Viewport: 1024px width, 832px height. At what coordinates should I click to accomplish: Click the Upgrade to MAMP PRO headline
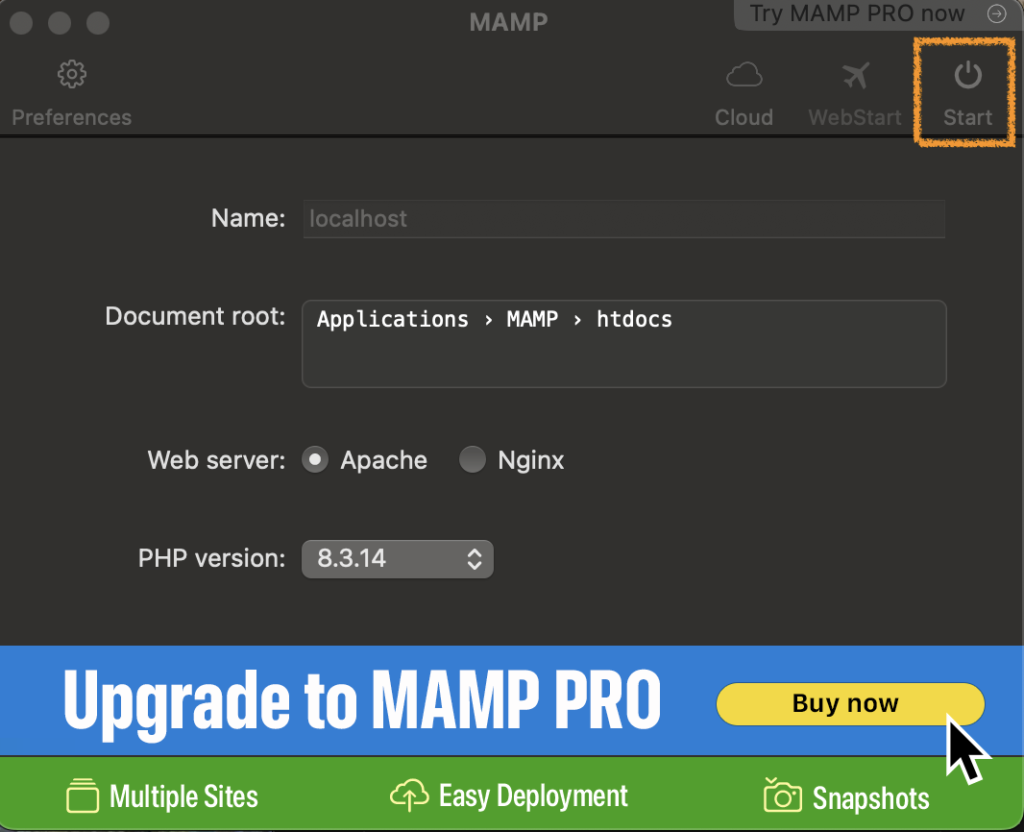[362, 703]
